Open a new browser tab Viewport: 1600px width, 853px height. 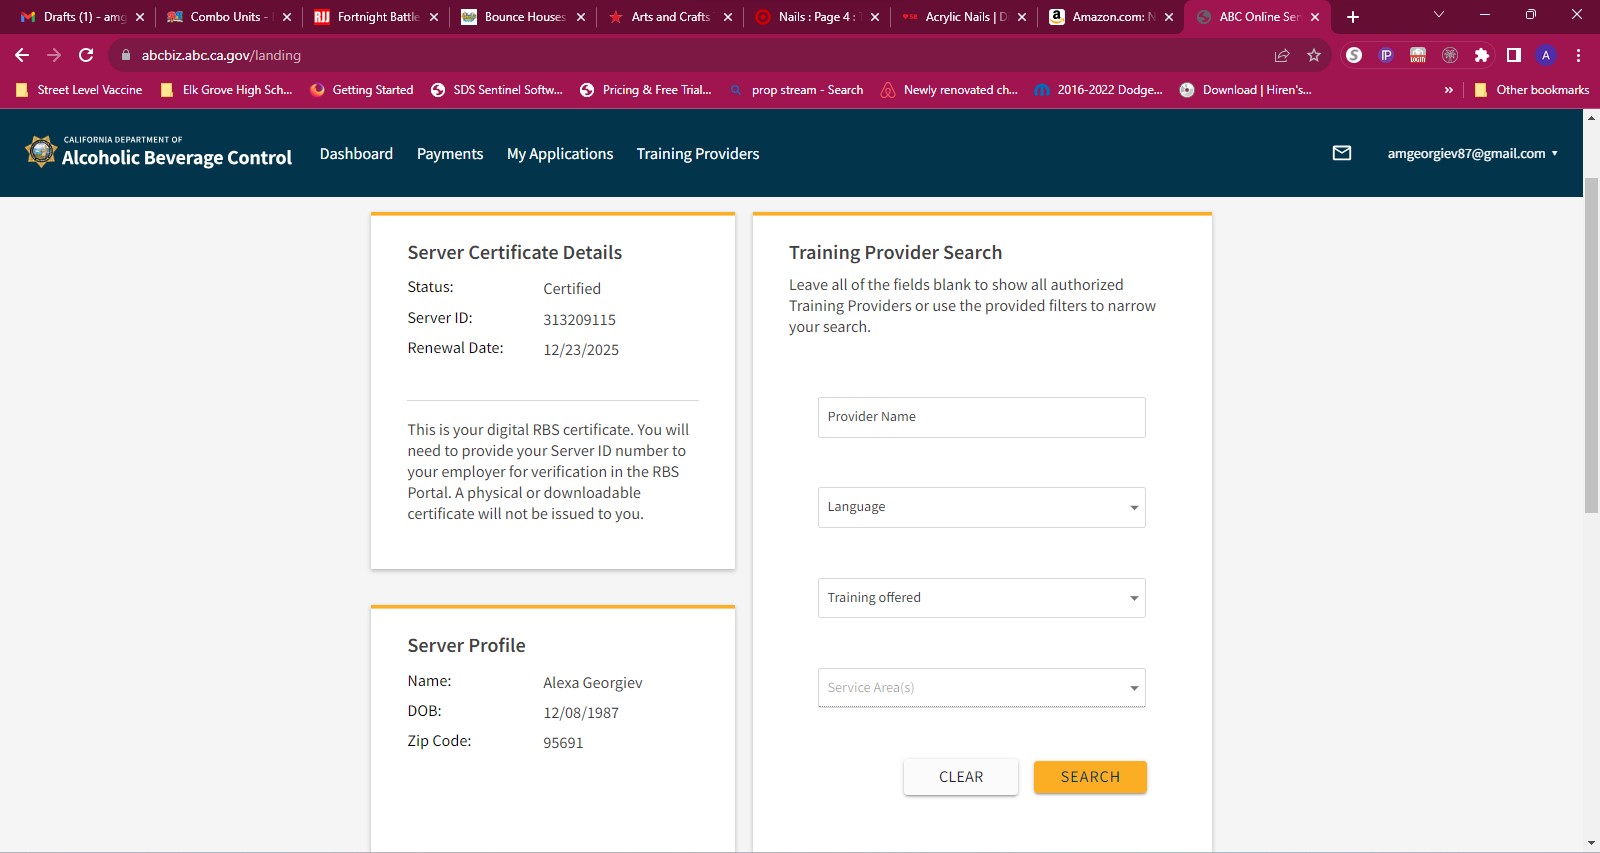[x=1353, y=17]
